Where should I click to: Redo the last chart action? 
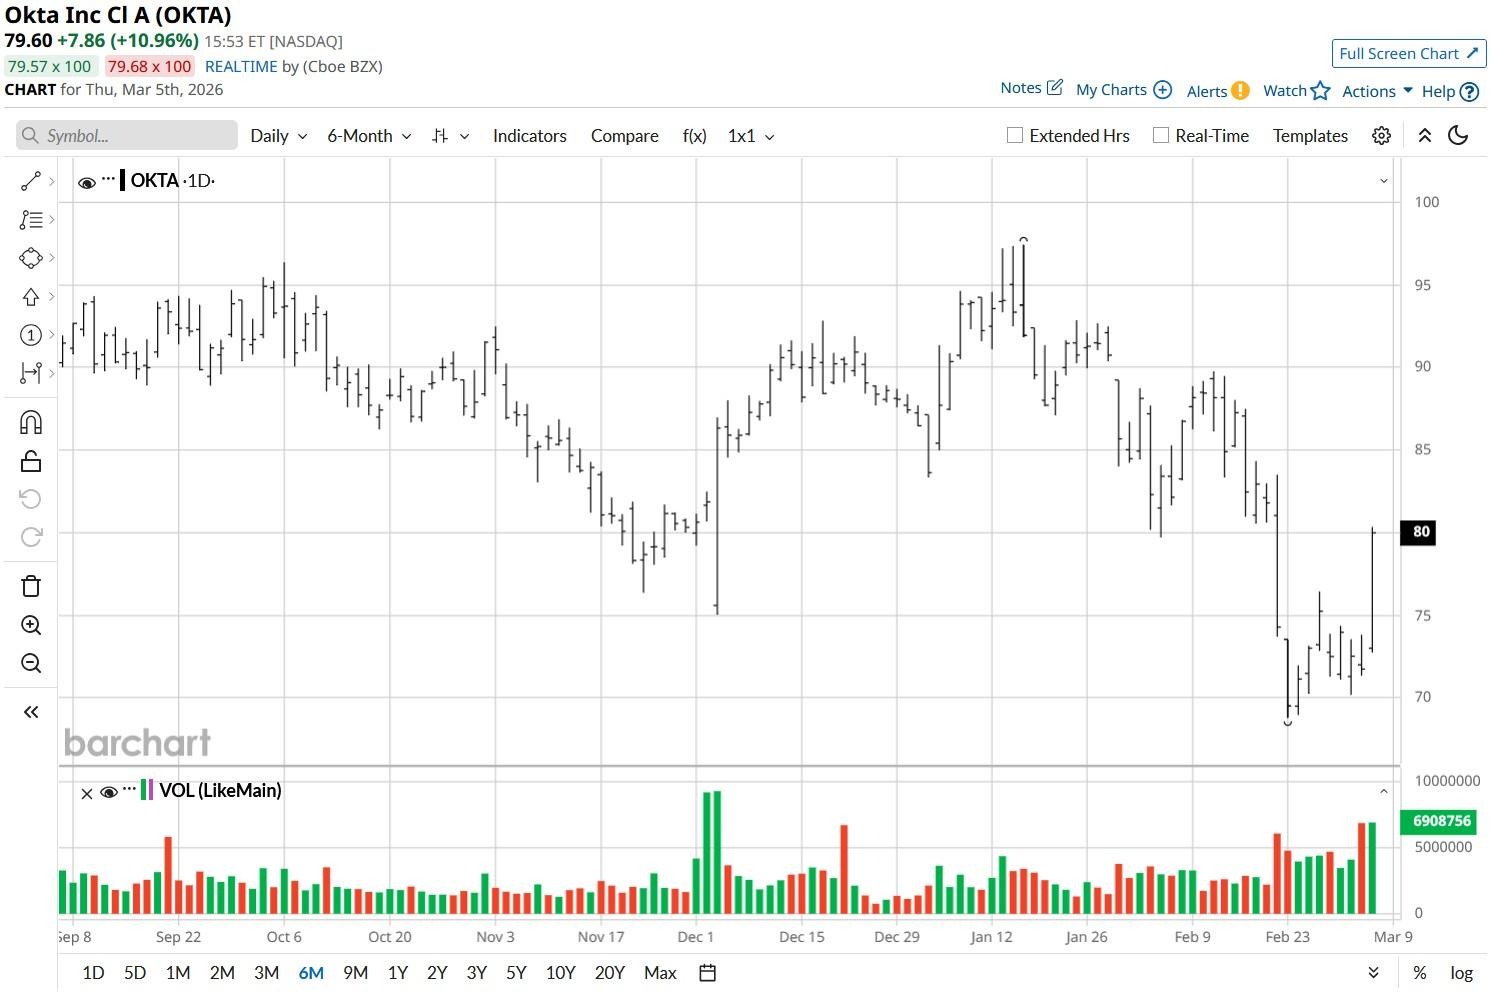pos(31,537)
